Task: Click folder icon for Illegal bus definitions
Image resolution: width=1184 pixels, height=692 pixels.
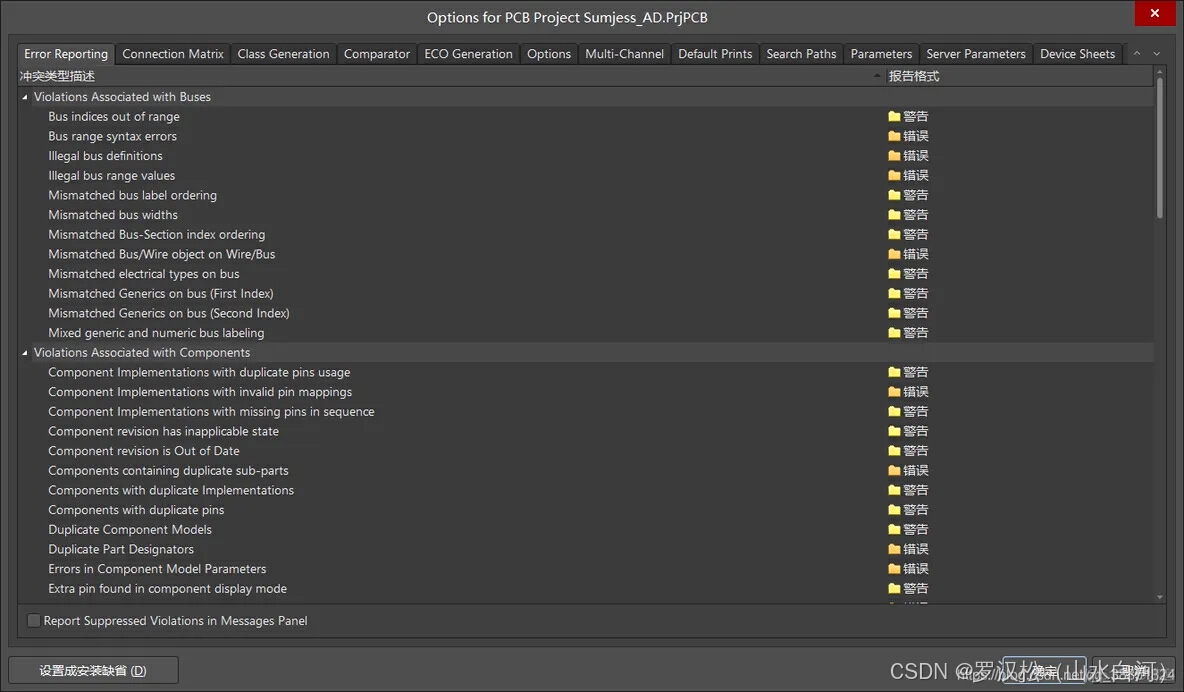Action: [894, 156]
